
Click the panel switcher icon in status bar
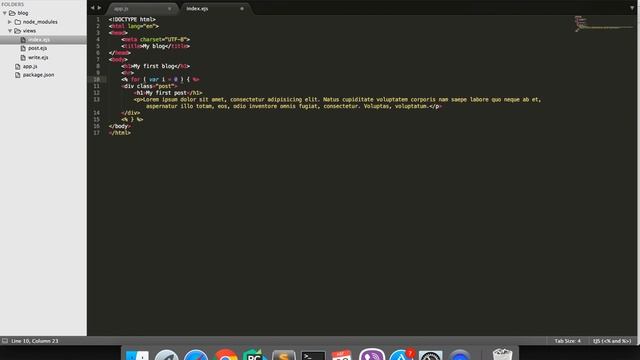pyautogui.click(x=5, y=340)
